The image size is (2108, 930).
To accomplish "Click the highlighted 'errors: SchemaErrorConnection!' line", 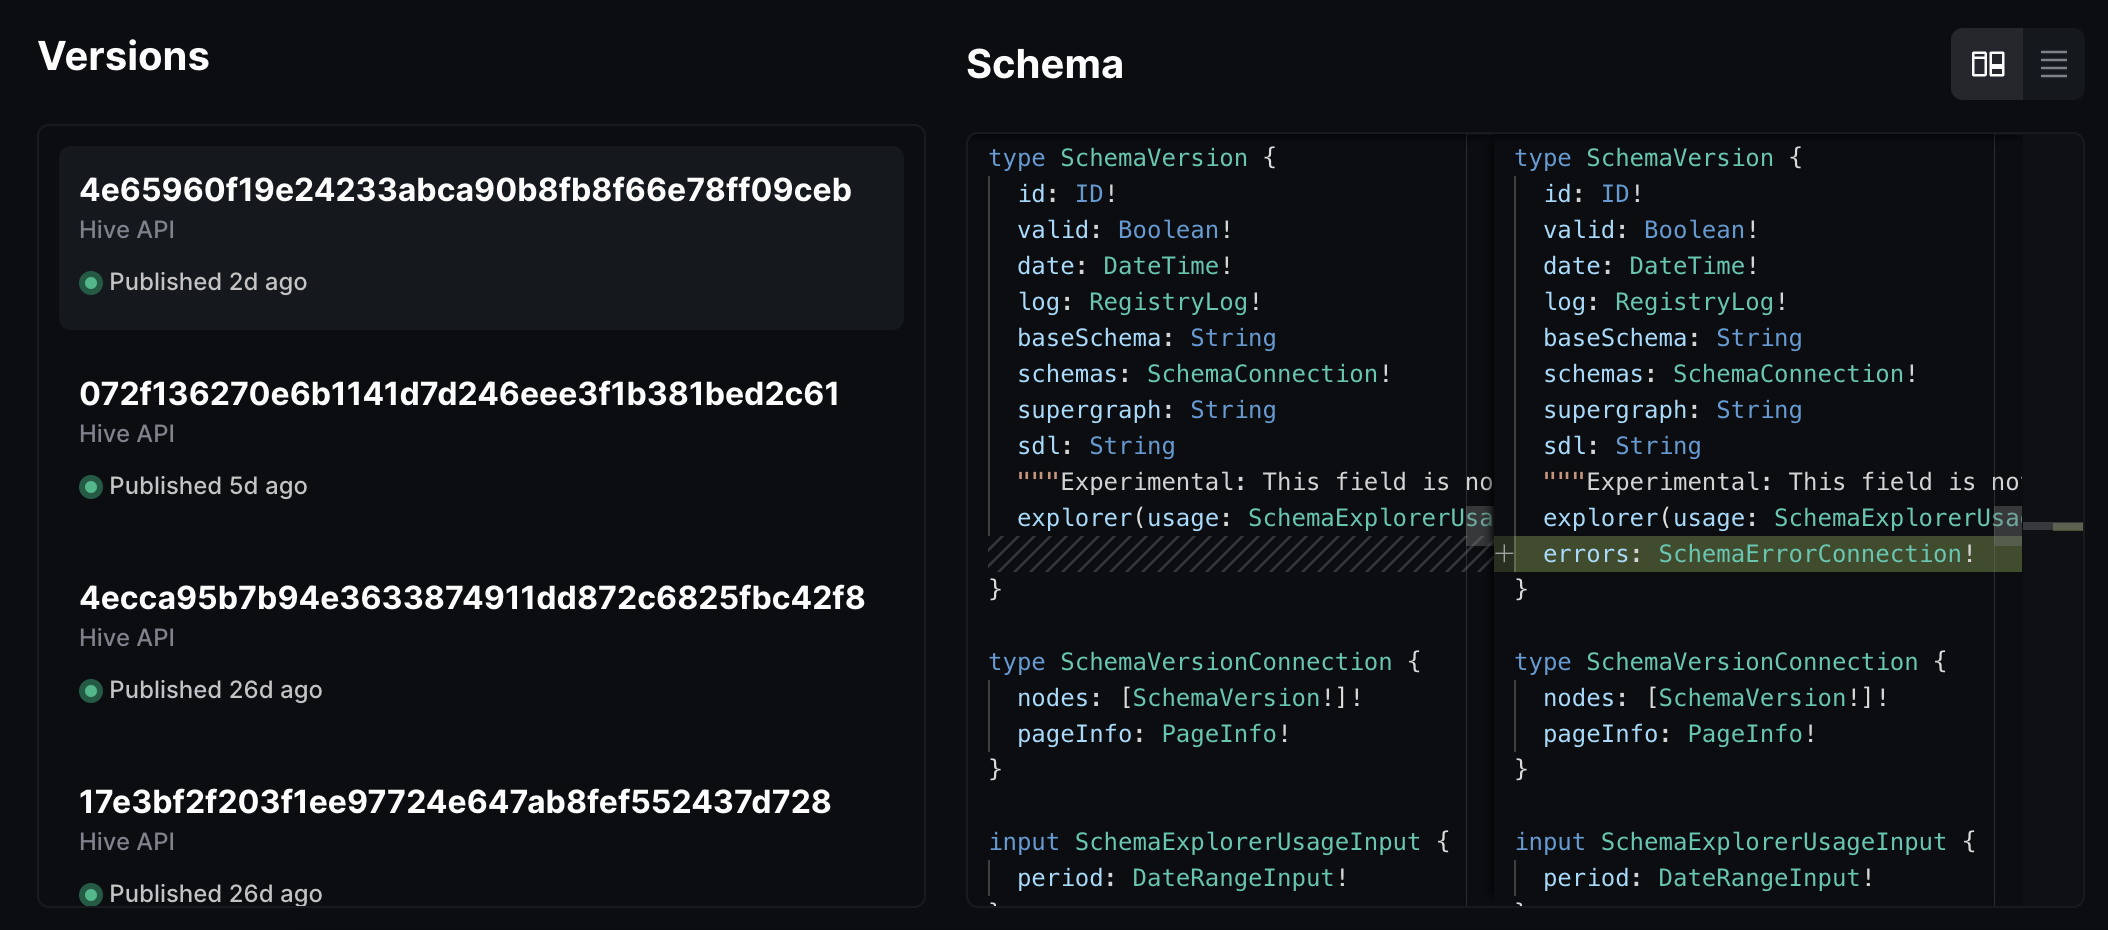I will 1700,553.
